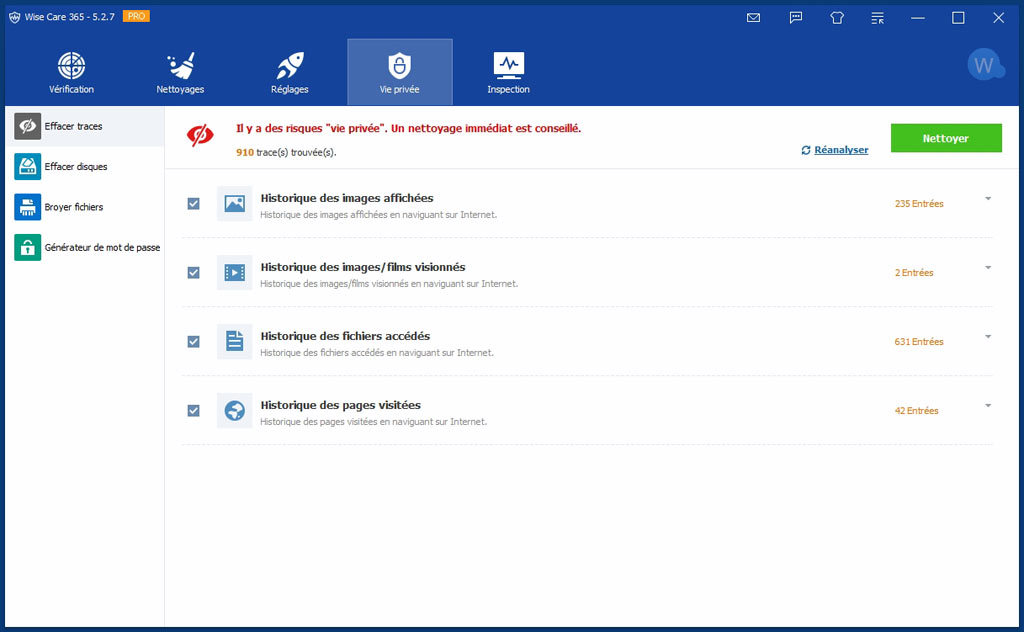Maximize the Wise Care 365 window
Viewport: 1024px width, 632px height.
tap(958, 18)
